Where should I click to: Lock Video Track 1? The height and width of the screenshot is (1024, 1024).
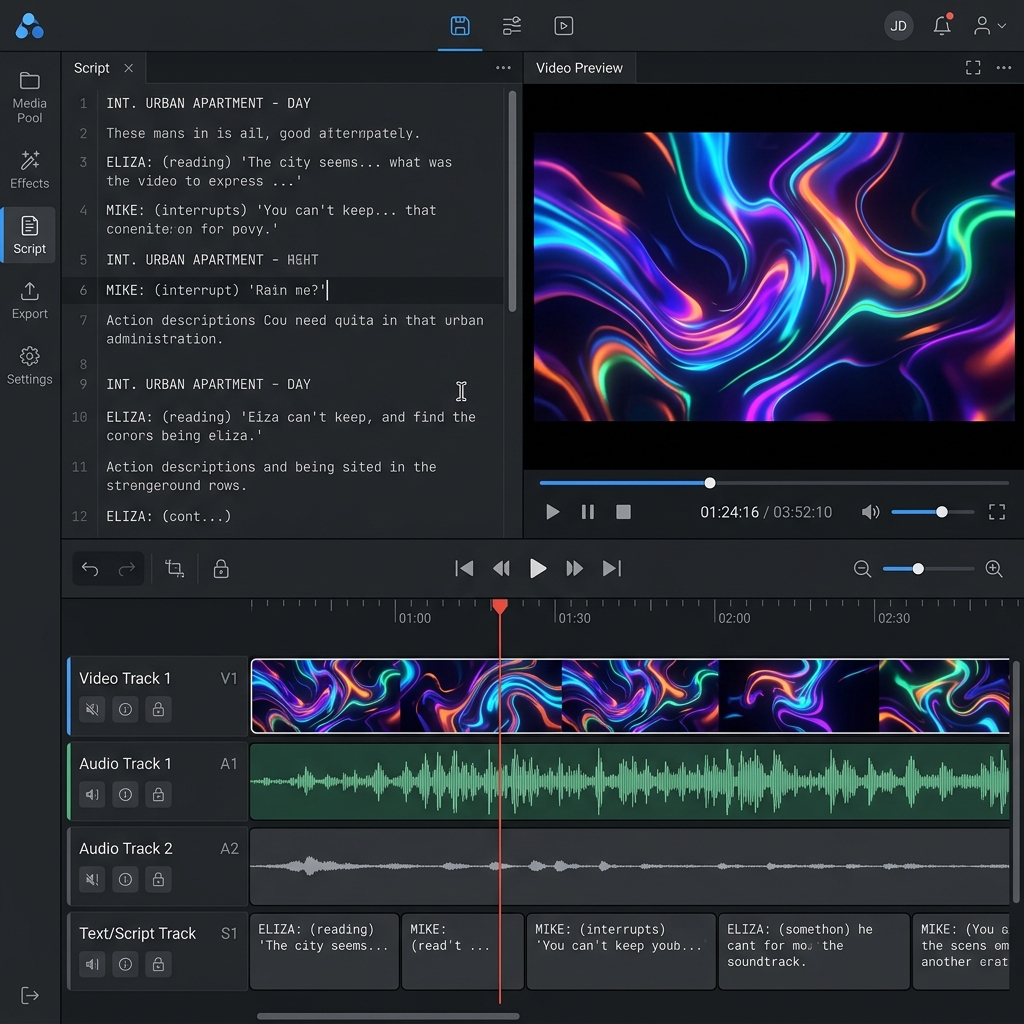tap(158, 709)
